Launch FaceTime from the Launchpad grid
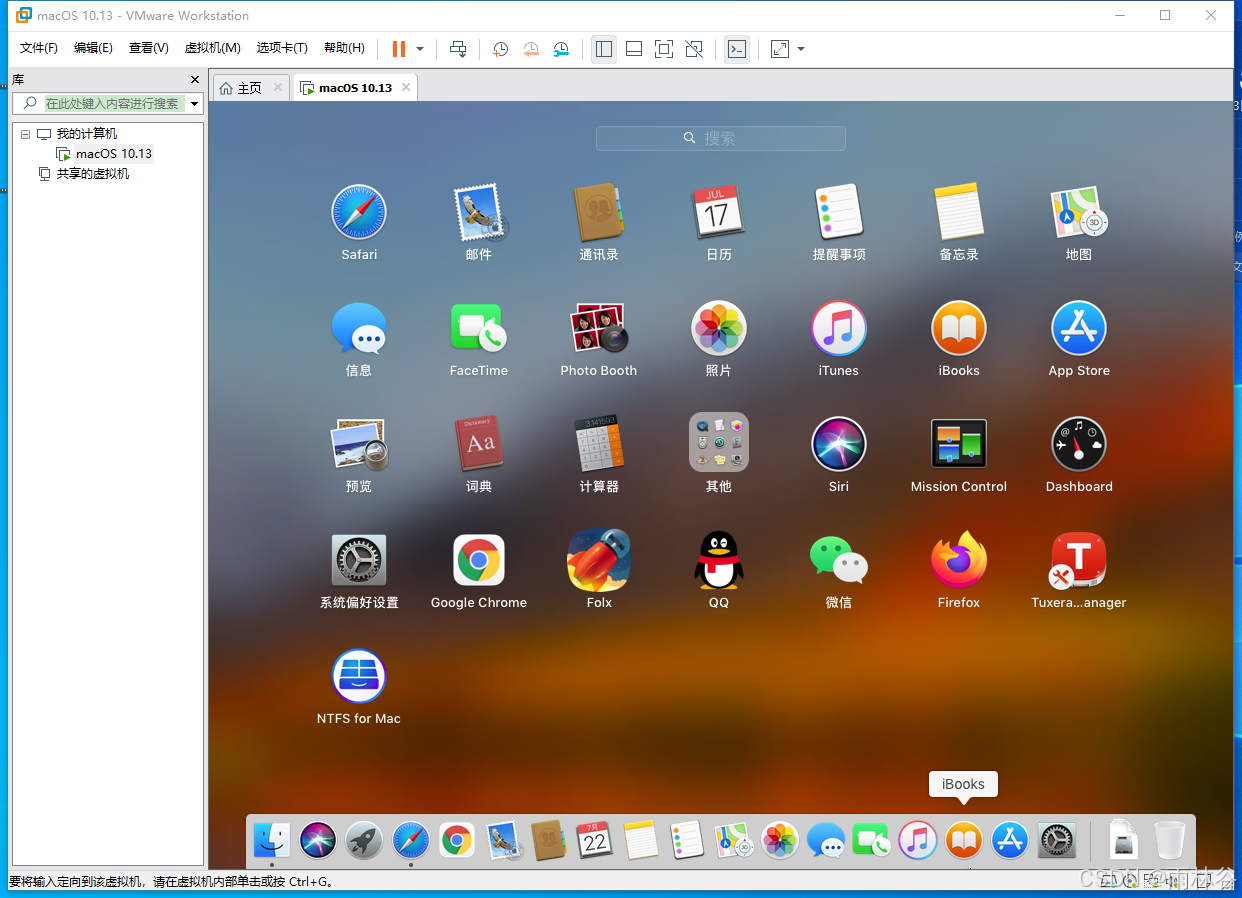 point(479,328)
